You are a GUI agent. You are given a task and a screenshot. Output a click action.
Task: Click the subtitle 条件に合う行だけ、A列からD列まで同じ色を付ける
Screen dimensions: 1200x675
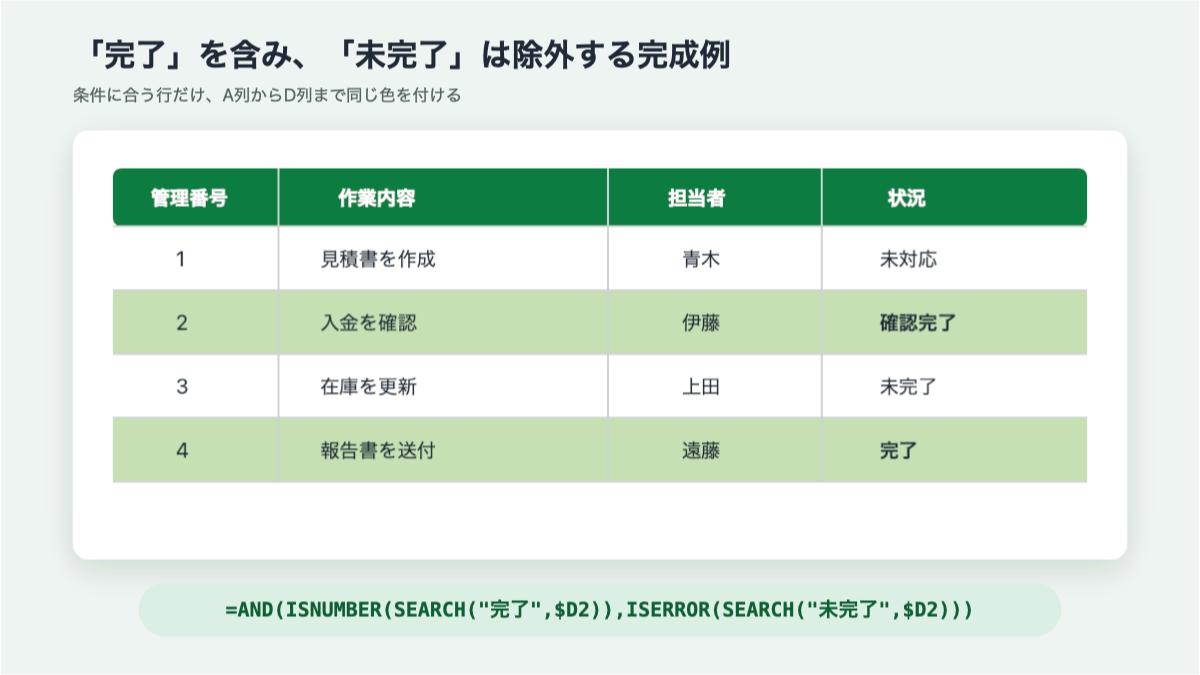(266, 97)
